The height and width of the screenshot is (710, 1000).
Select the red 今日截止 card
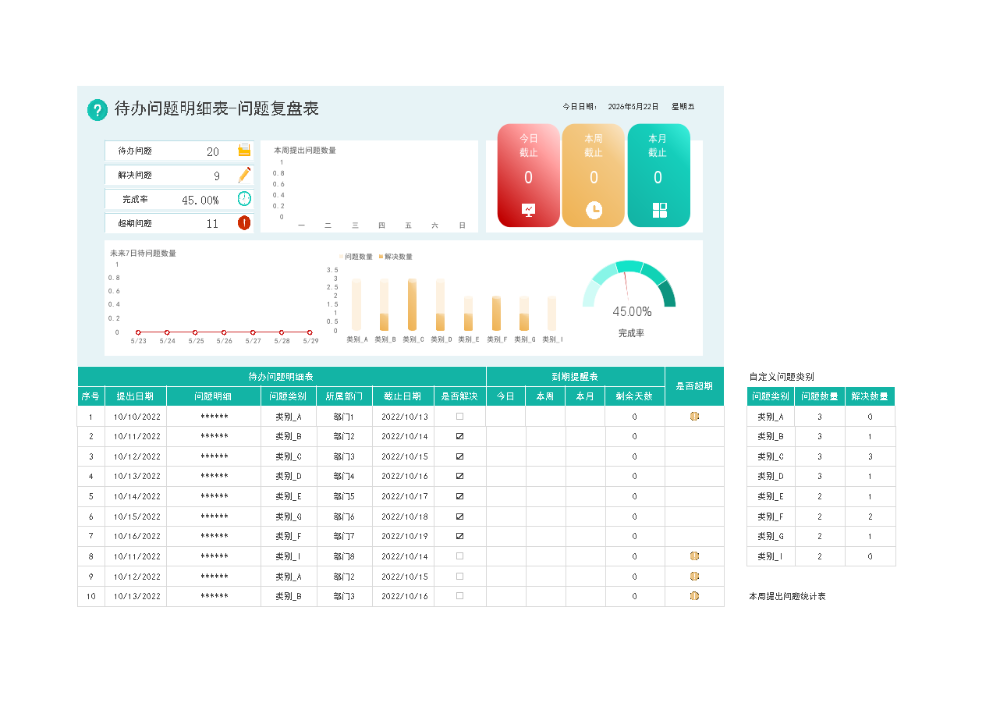pyautogui.click(x=528, y=175)
